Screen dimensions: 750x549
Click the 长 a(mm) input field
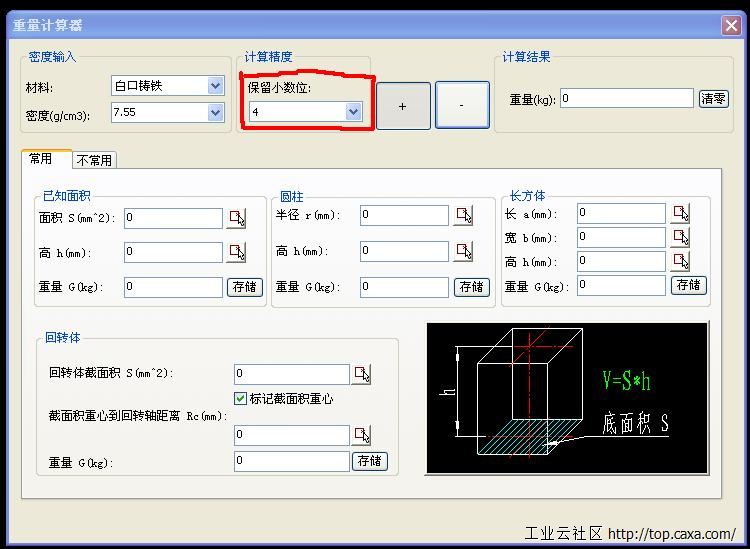coord(621,213)
